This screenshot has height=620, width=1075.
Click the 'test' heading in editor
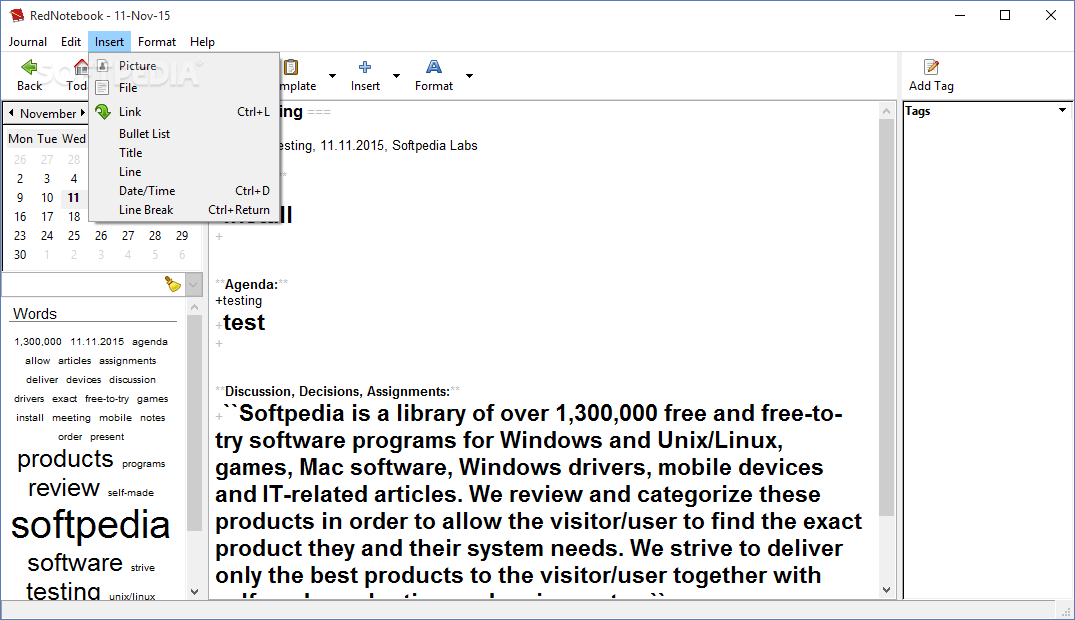point(244,322)
